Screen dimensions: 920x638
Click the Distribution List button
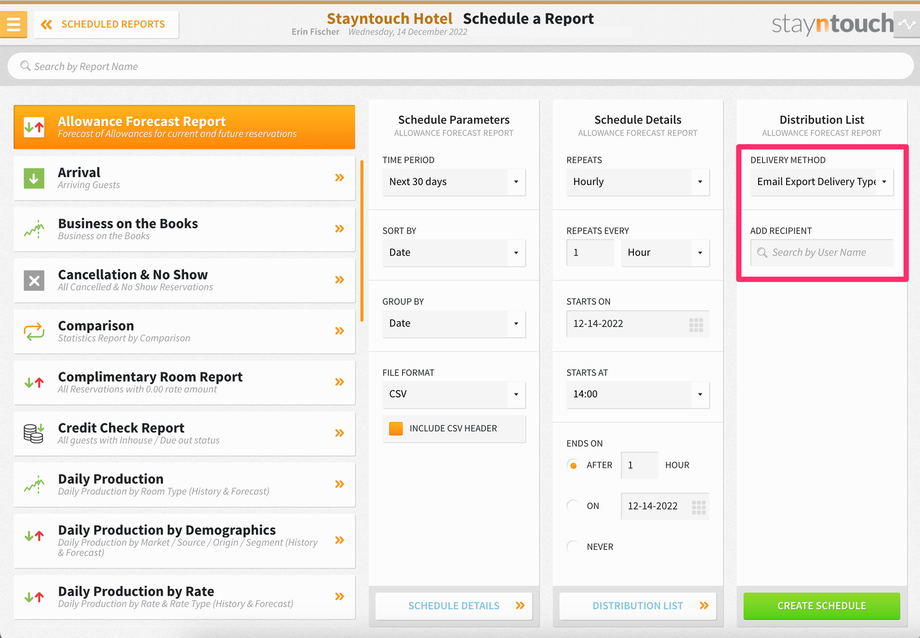point(638,606)
